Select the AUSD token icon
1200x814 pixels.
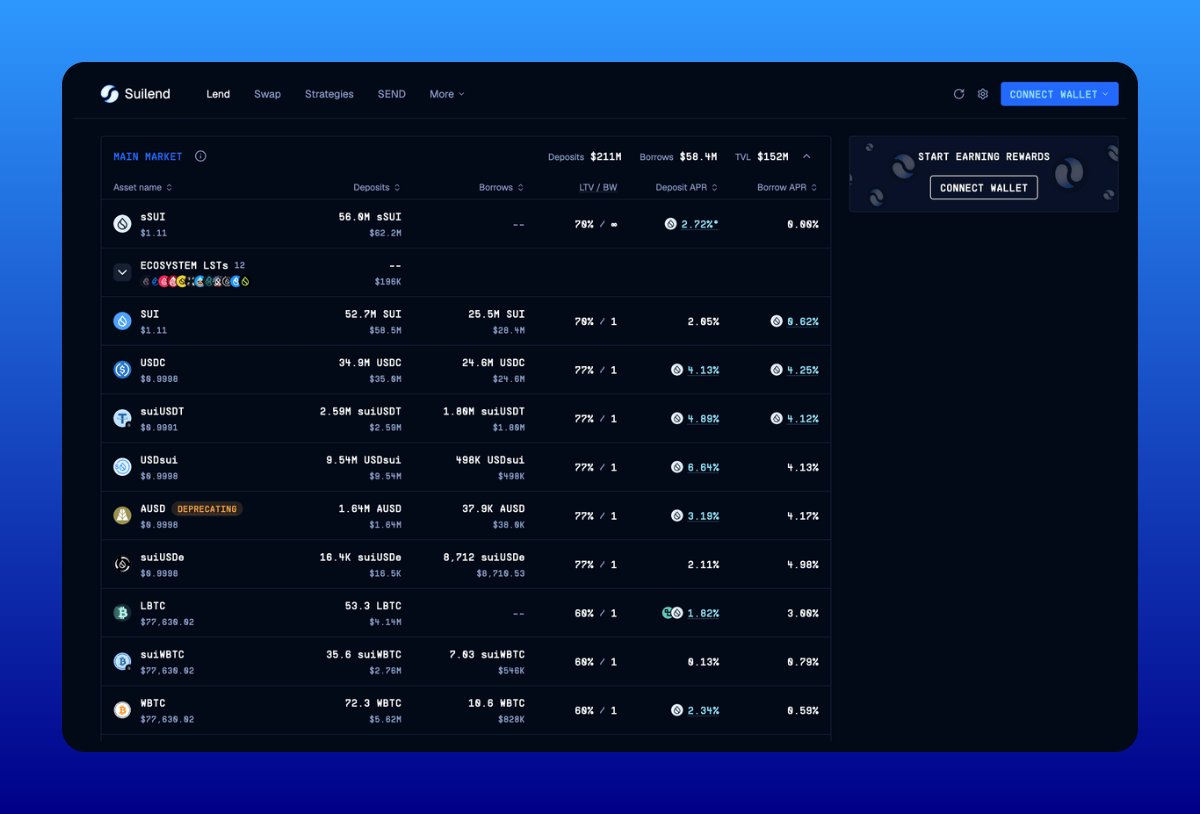pos(122,516)
